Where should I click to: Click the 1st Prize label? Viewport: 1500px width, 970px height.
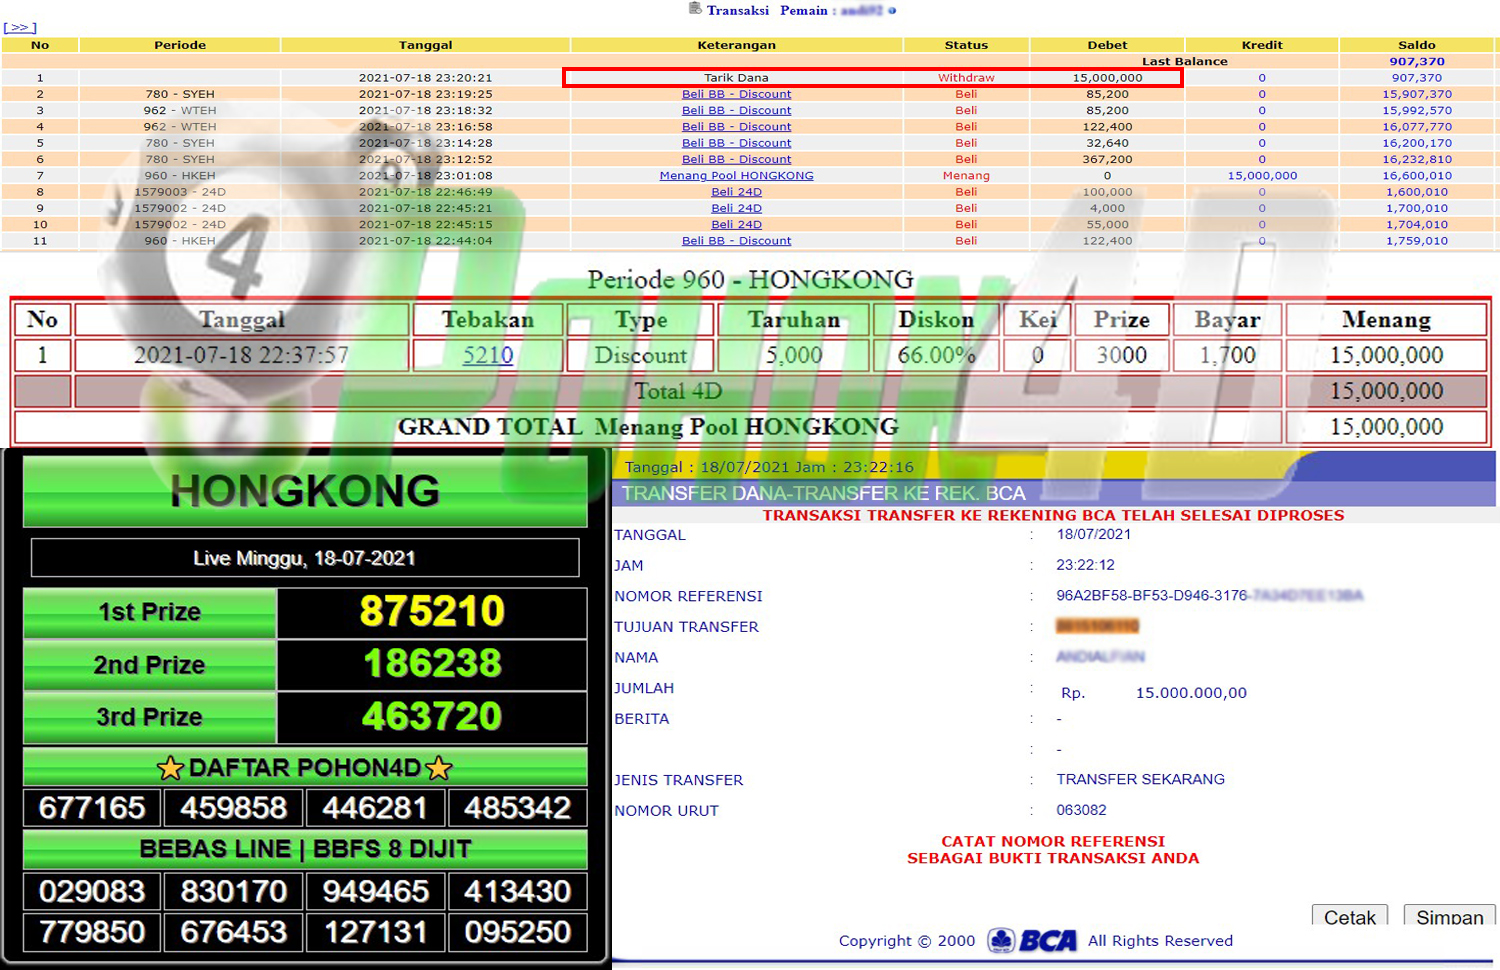pyautogui.click(x=149, y=612)
